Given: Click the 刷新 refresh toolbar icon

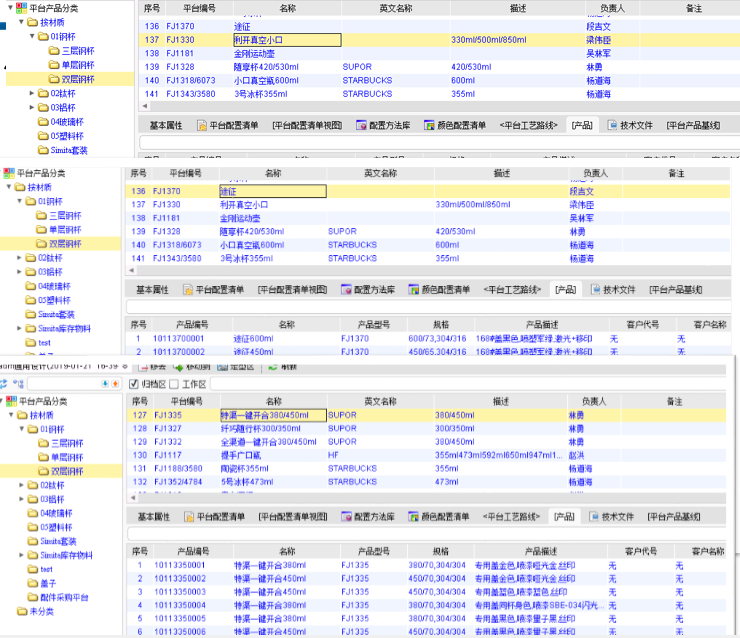Looking at the screenshot, I should click(272, 367).
